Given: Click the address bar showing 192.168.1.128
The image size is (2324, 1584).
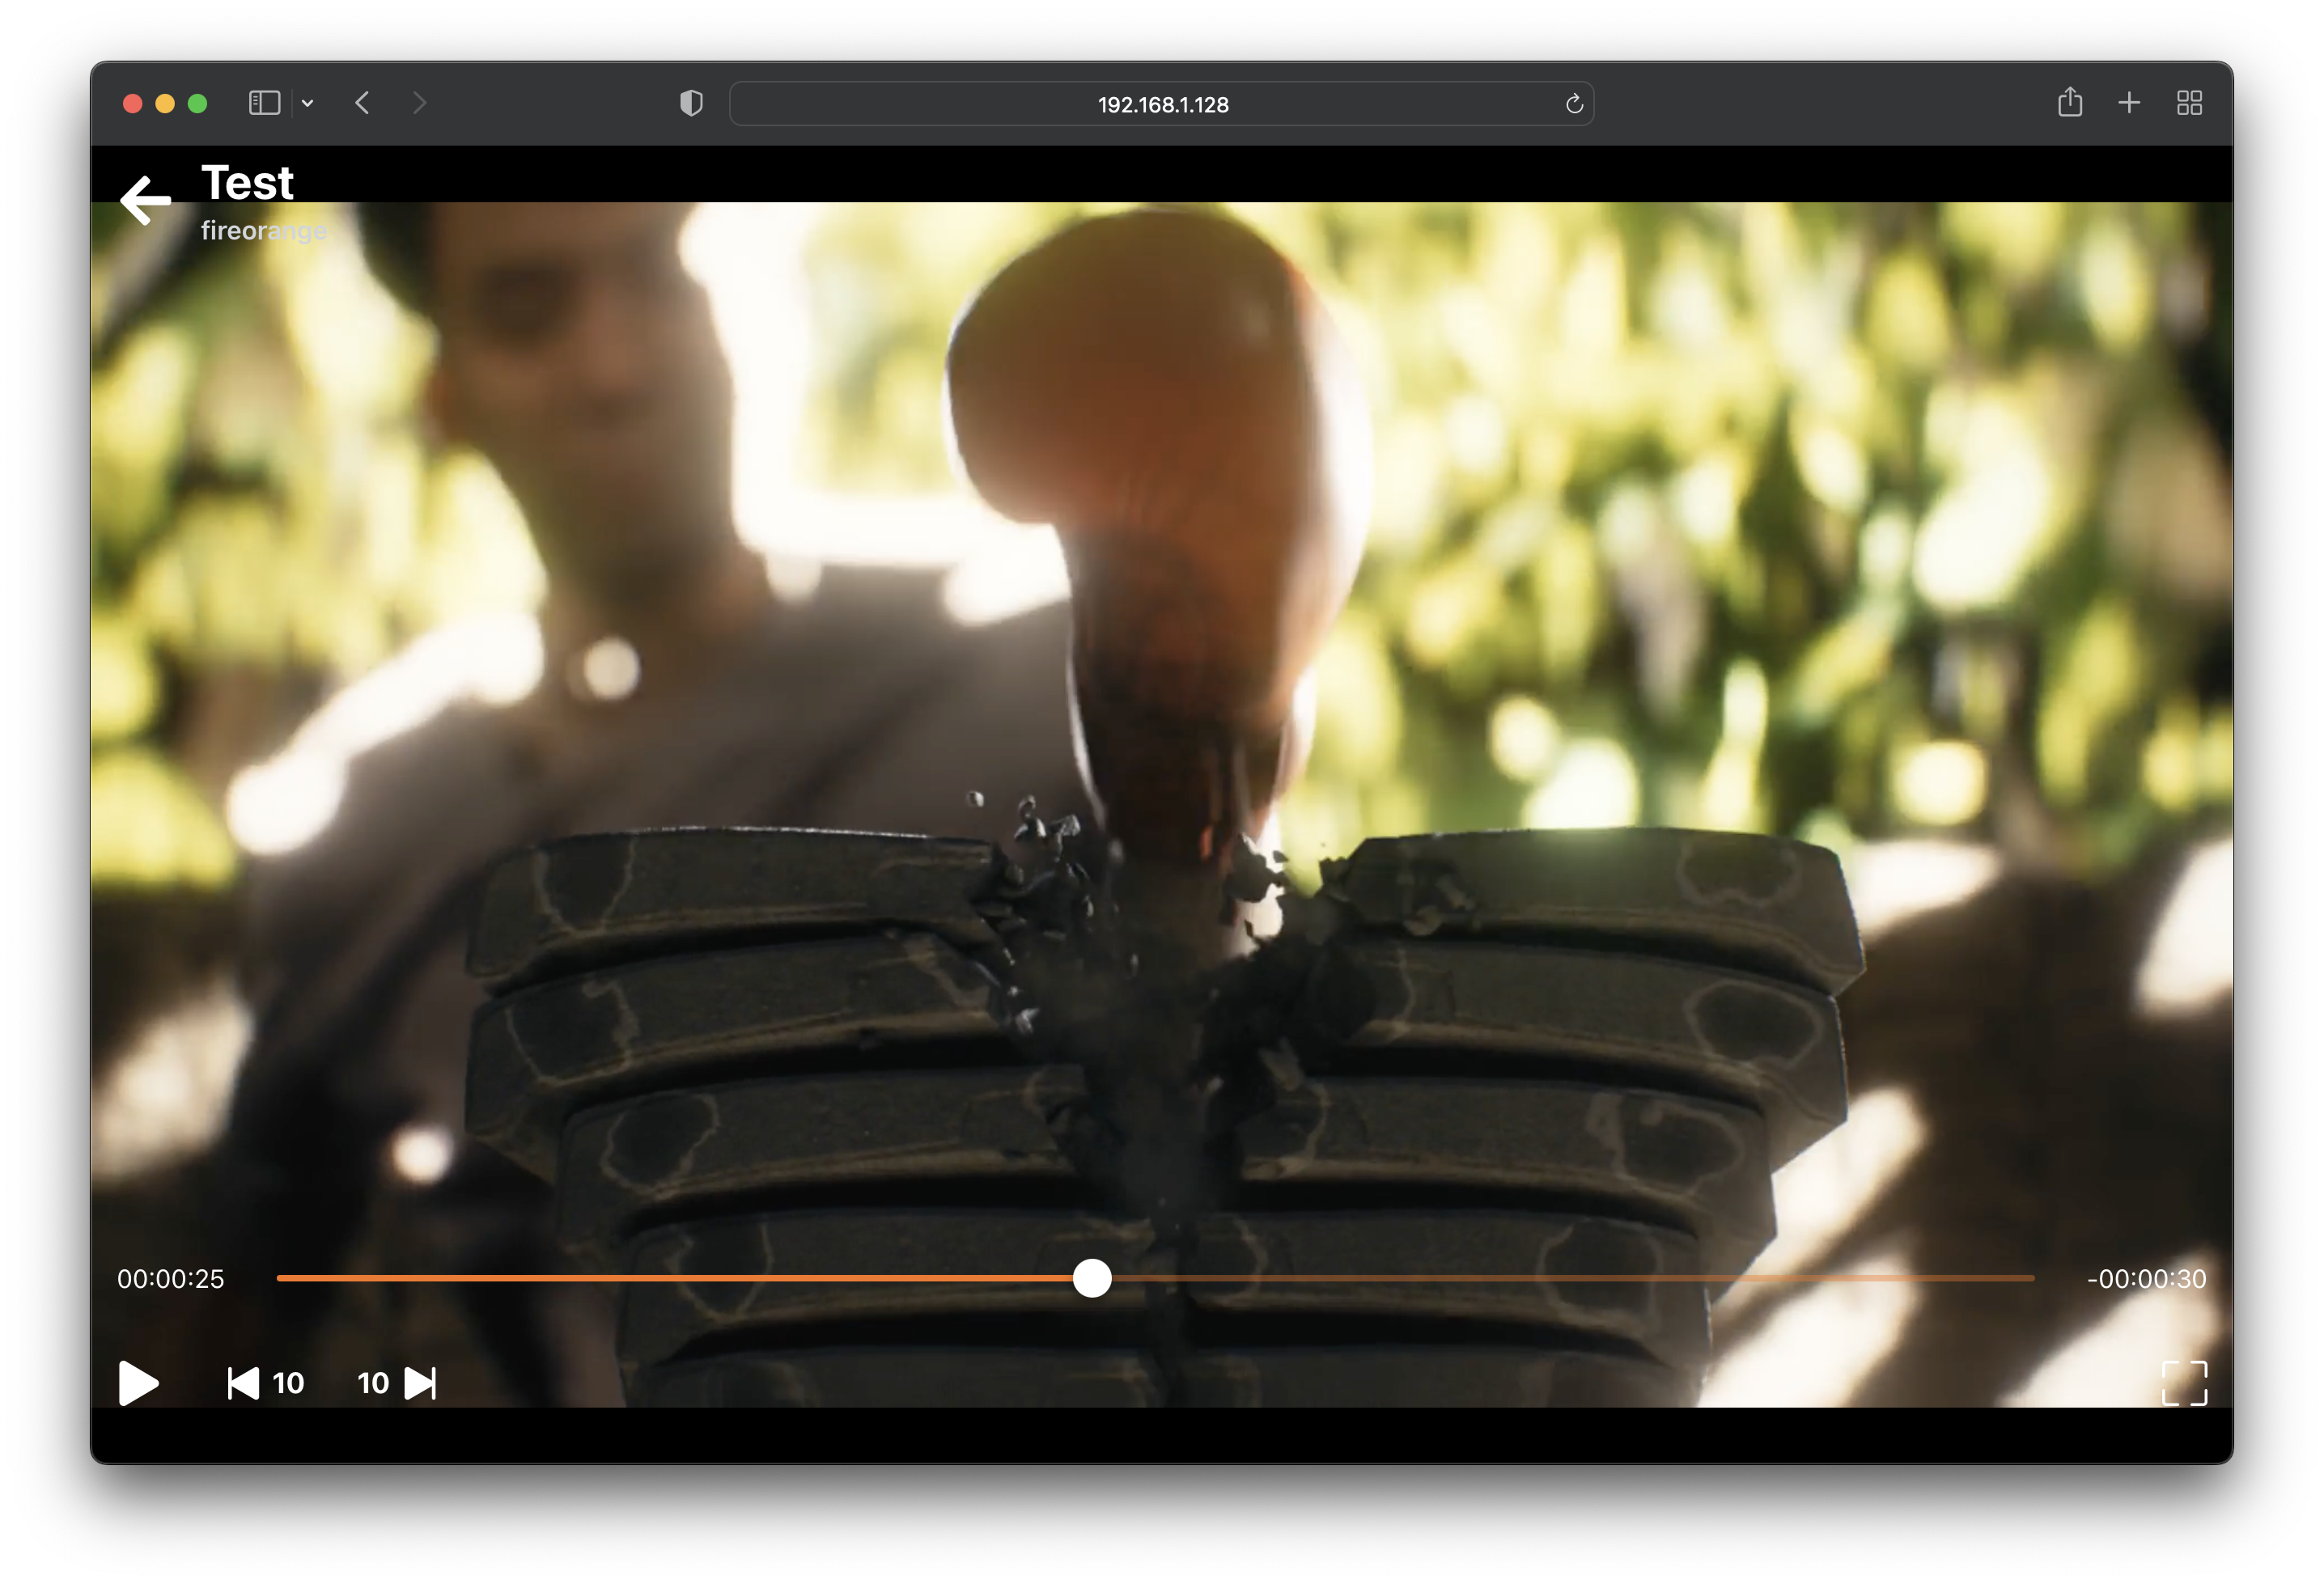Looking at the screenshot, I should pos(1162,104).
